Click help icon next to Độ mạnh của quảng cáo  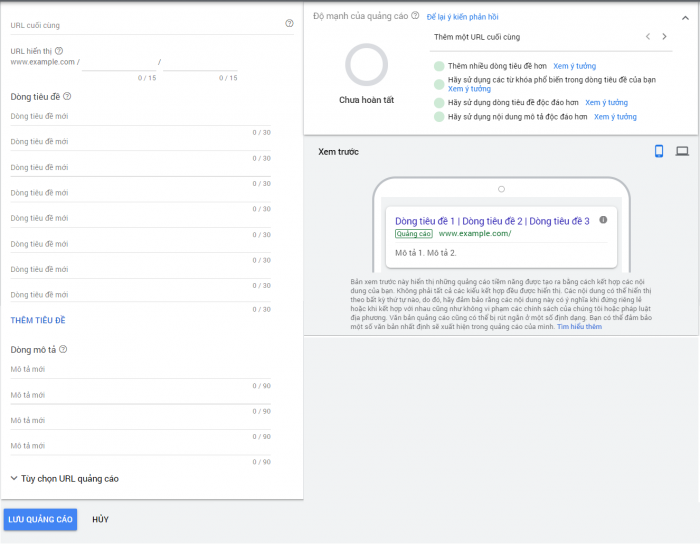[x=415, y=16]
